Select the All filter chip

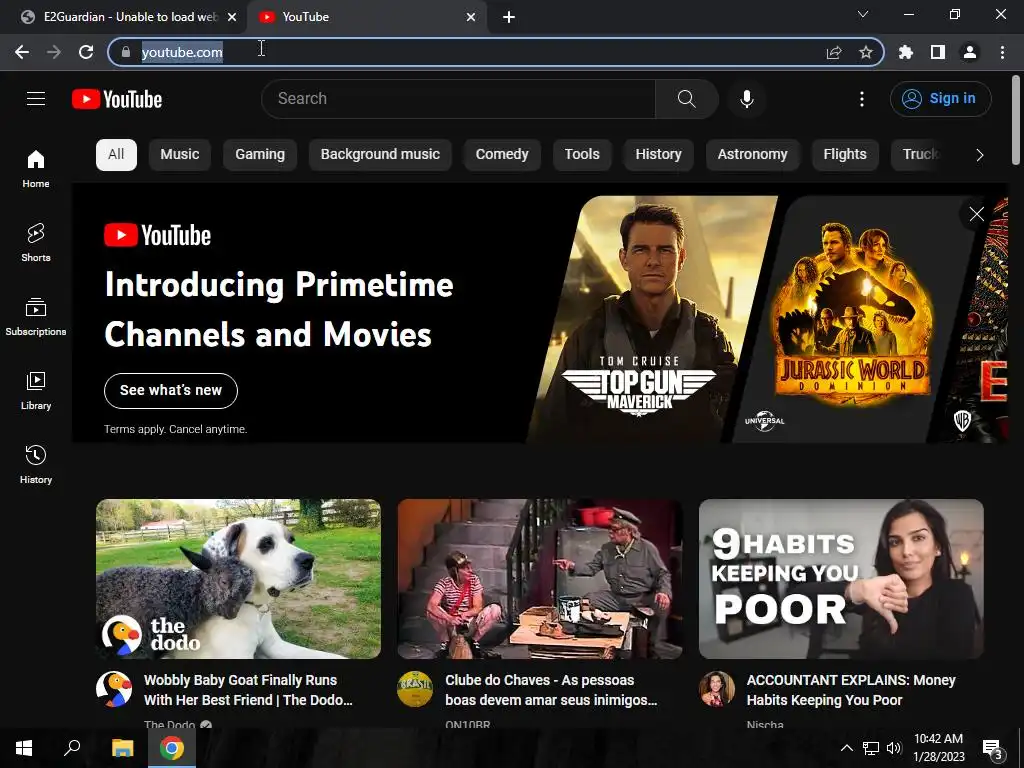click(116, 155)
